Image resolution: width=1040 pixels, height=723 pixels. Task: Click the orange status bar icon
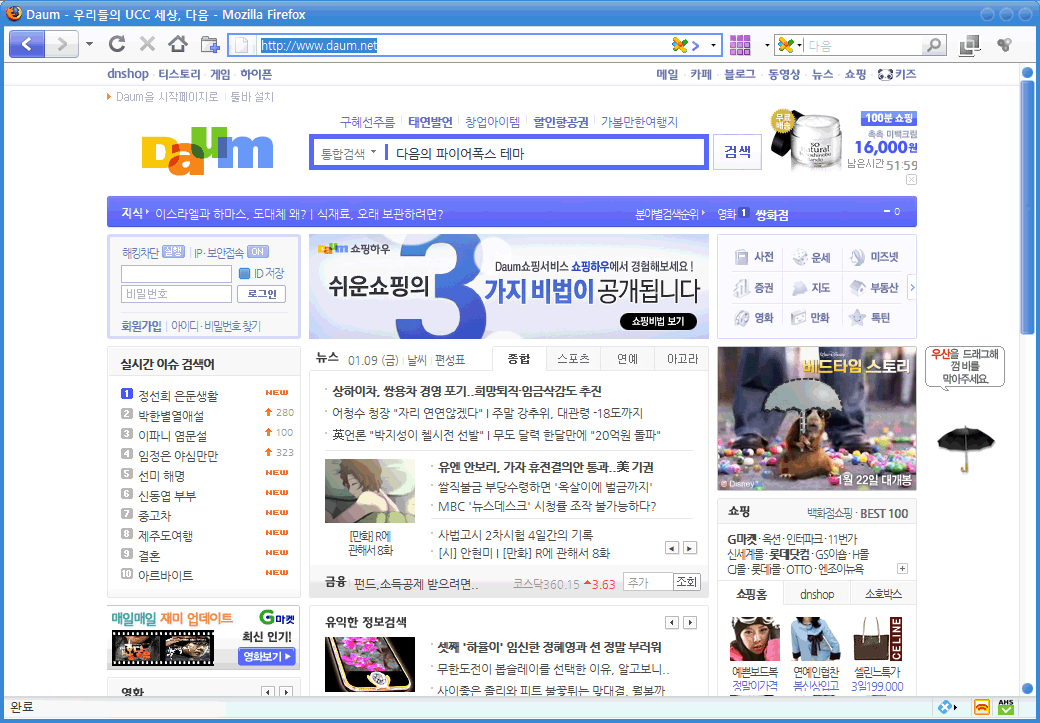click(982, 707)
